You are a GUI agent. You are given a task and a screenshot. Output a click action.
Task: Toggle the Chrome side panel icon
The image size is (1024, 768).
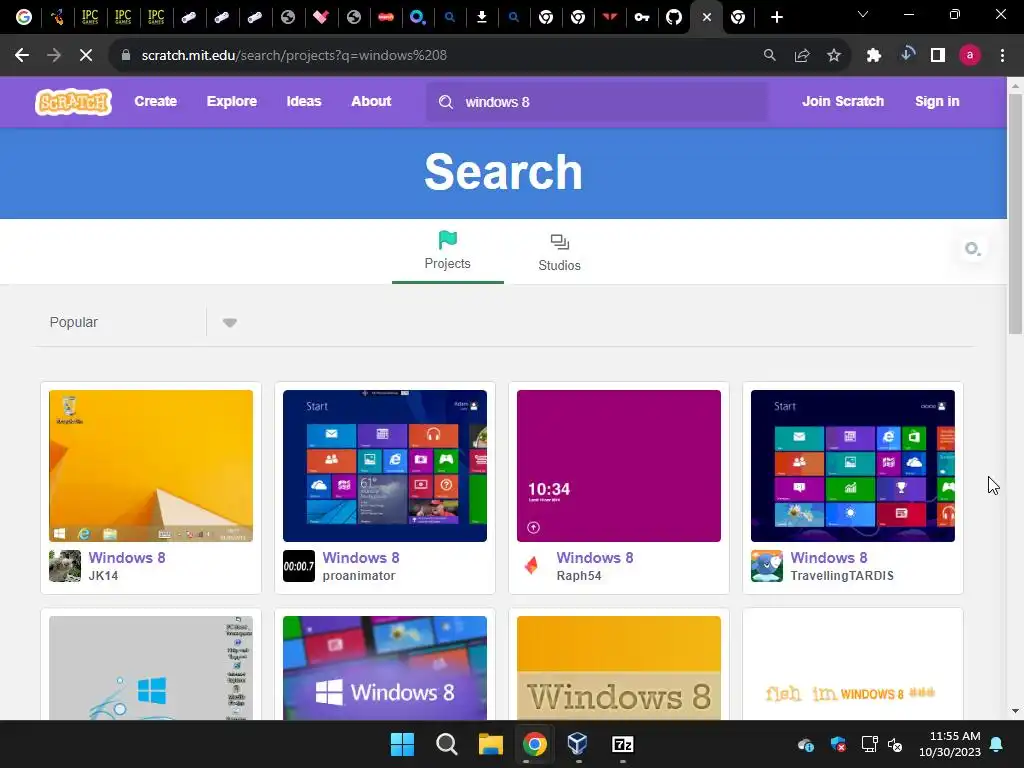938,56
